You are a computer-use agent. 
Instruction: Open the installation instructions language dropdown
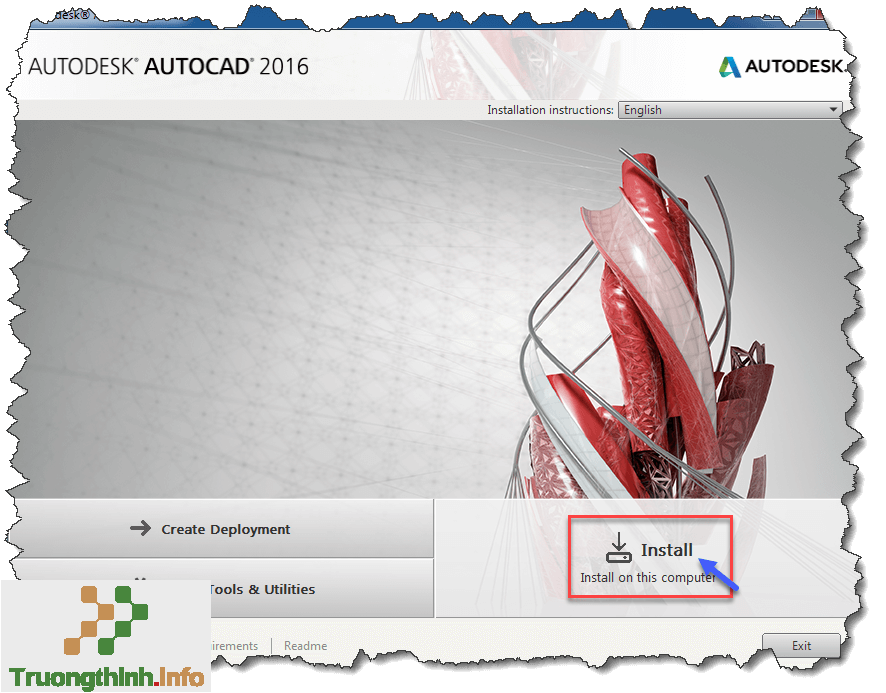tap(729, 110)
